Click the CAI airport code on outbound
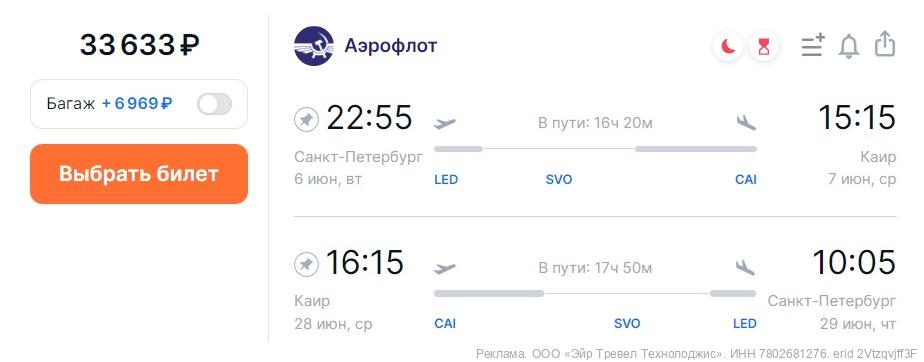924x362 pixels. 745,179
